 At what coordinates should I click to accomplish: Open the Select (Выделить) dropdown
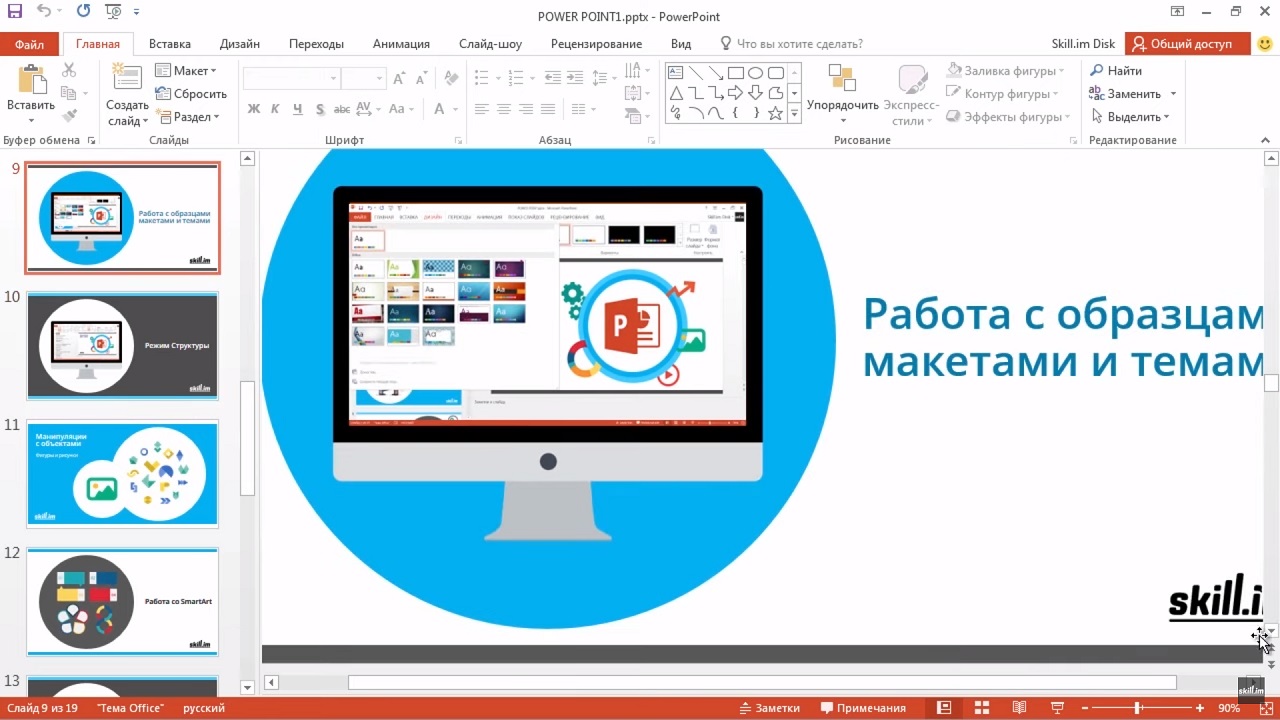pos(1132,117)
